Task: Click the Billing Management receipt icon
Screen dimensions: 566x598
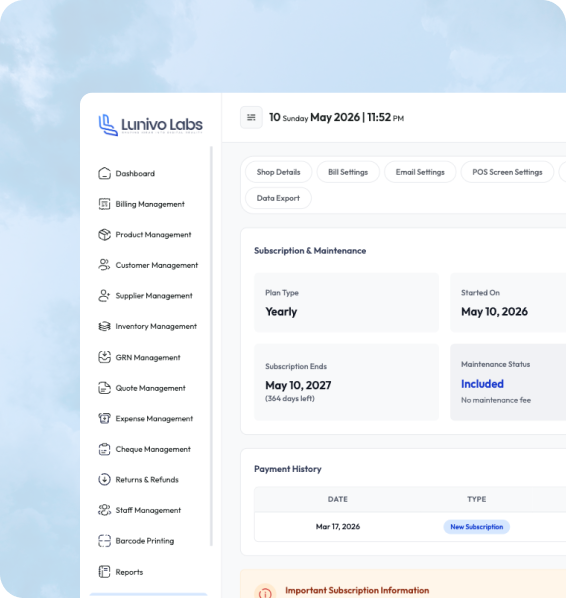Action: coord(104,204)
